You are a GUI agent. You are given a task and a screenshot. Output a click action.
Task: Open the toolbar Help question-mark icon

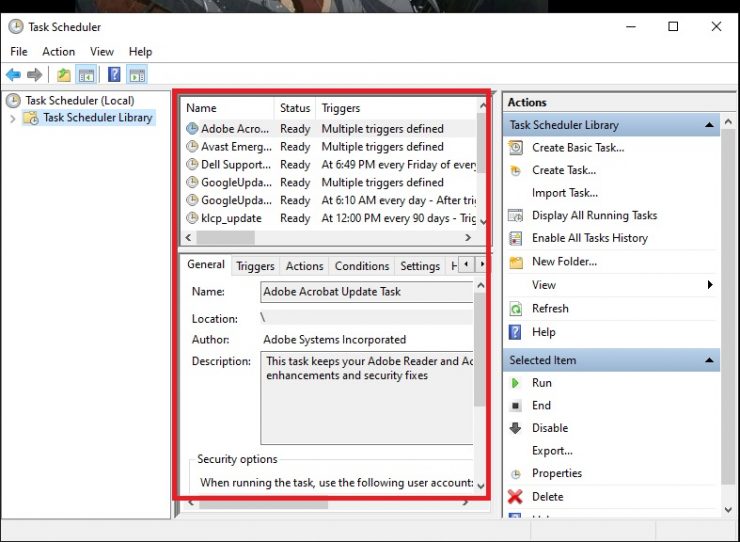(114, 75)
